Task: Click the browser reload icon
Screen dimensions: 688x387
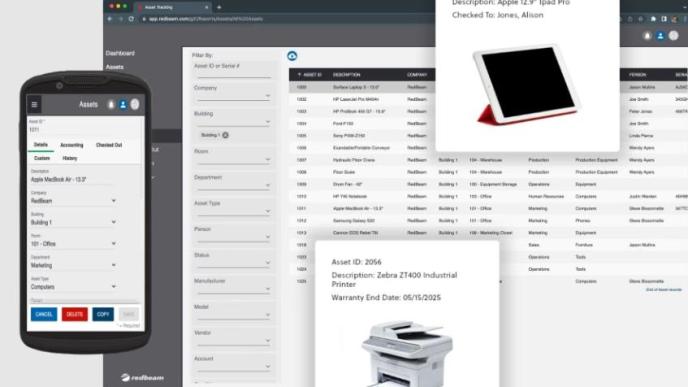Action: [131, 19]
